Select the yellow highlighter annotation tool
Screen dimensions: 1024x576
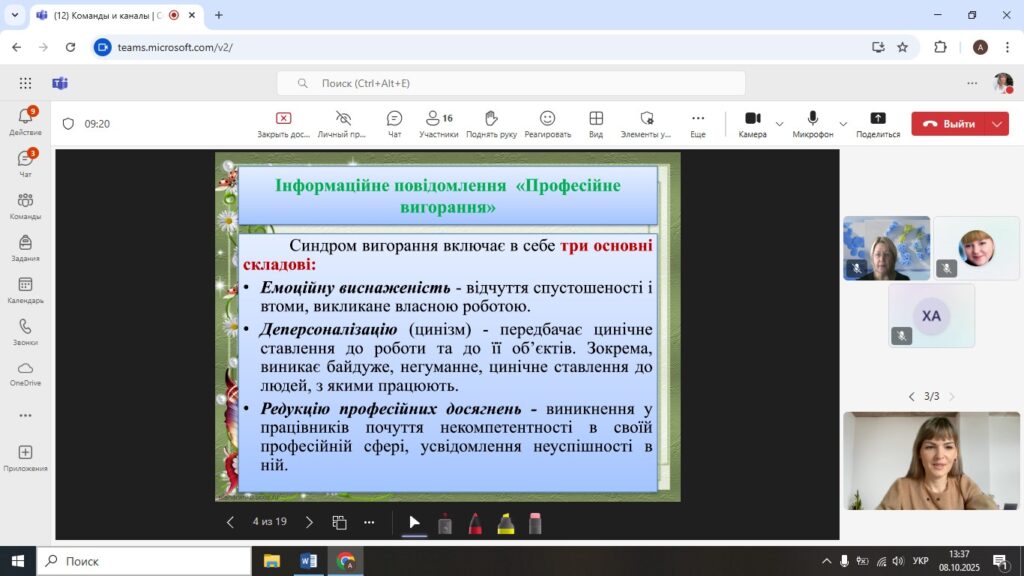point(506,523)
